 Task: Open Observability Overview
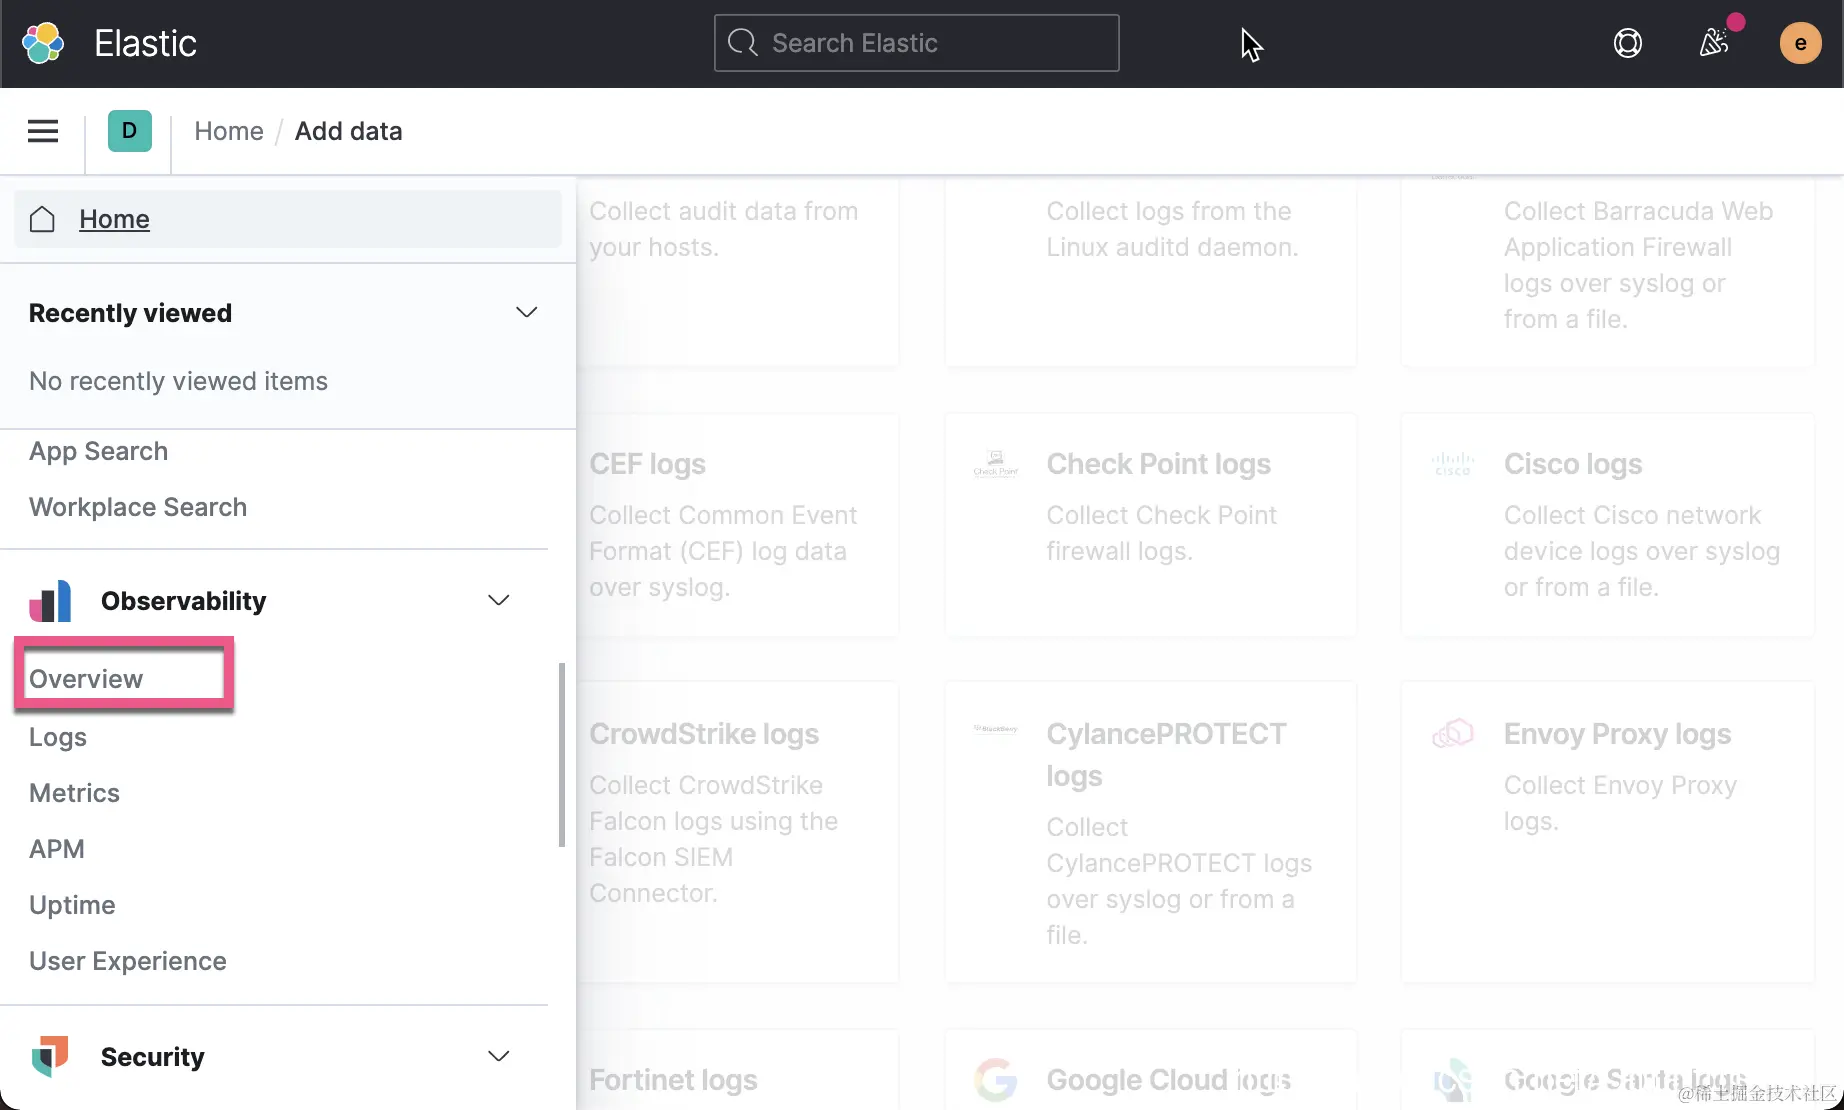click(86, 679)
